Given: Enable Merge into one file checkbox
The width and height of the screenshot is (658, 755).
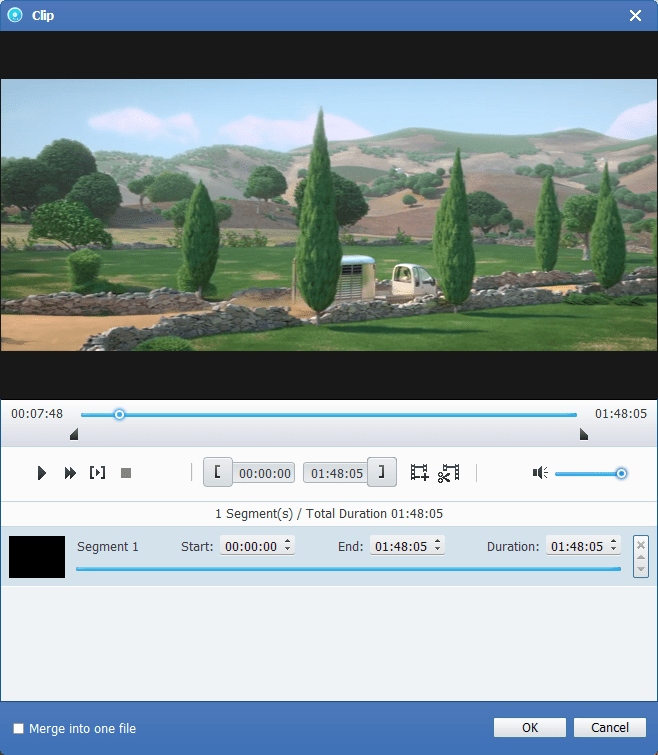Looking at the screenshot, I should (x=18, y=728).
